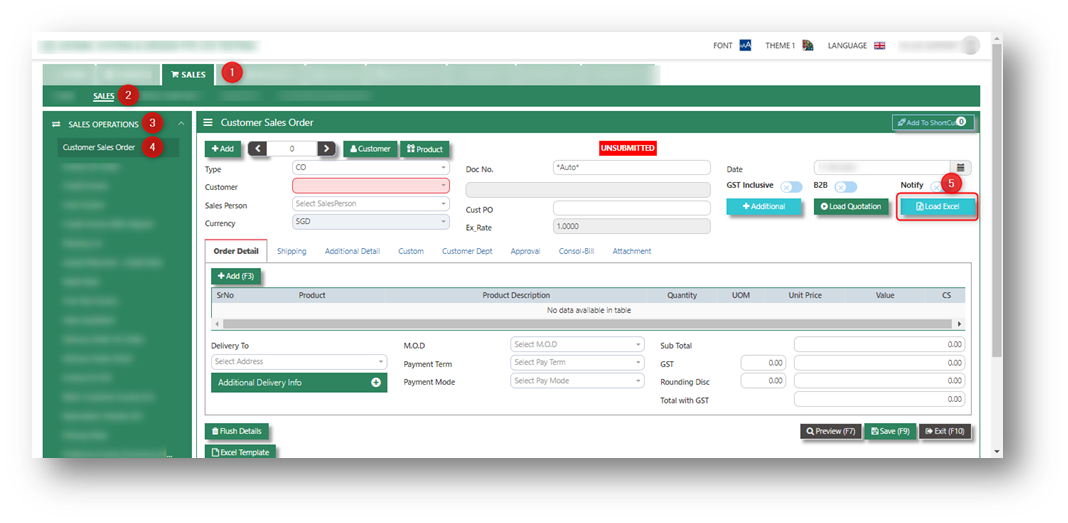Click the hamburger menu icon beside Customer Sales Order
Image resolution: width=1068 pixels, height=523 pixels.
tap(208, 123)
